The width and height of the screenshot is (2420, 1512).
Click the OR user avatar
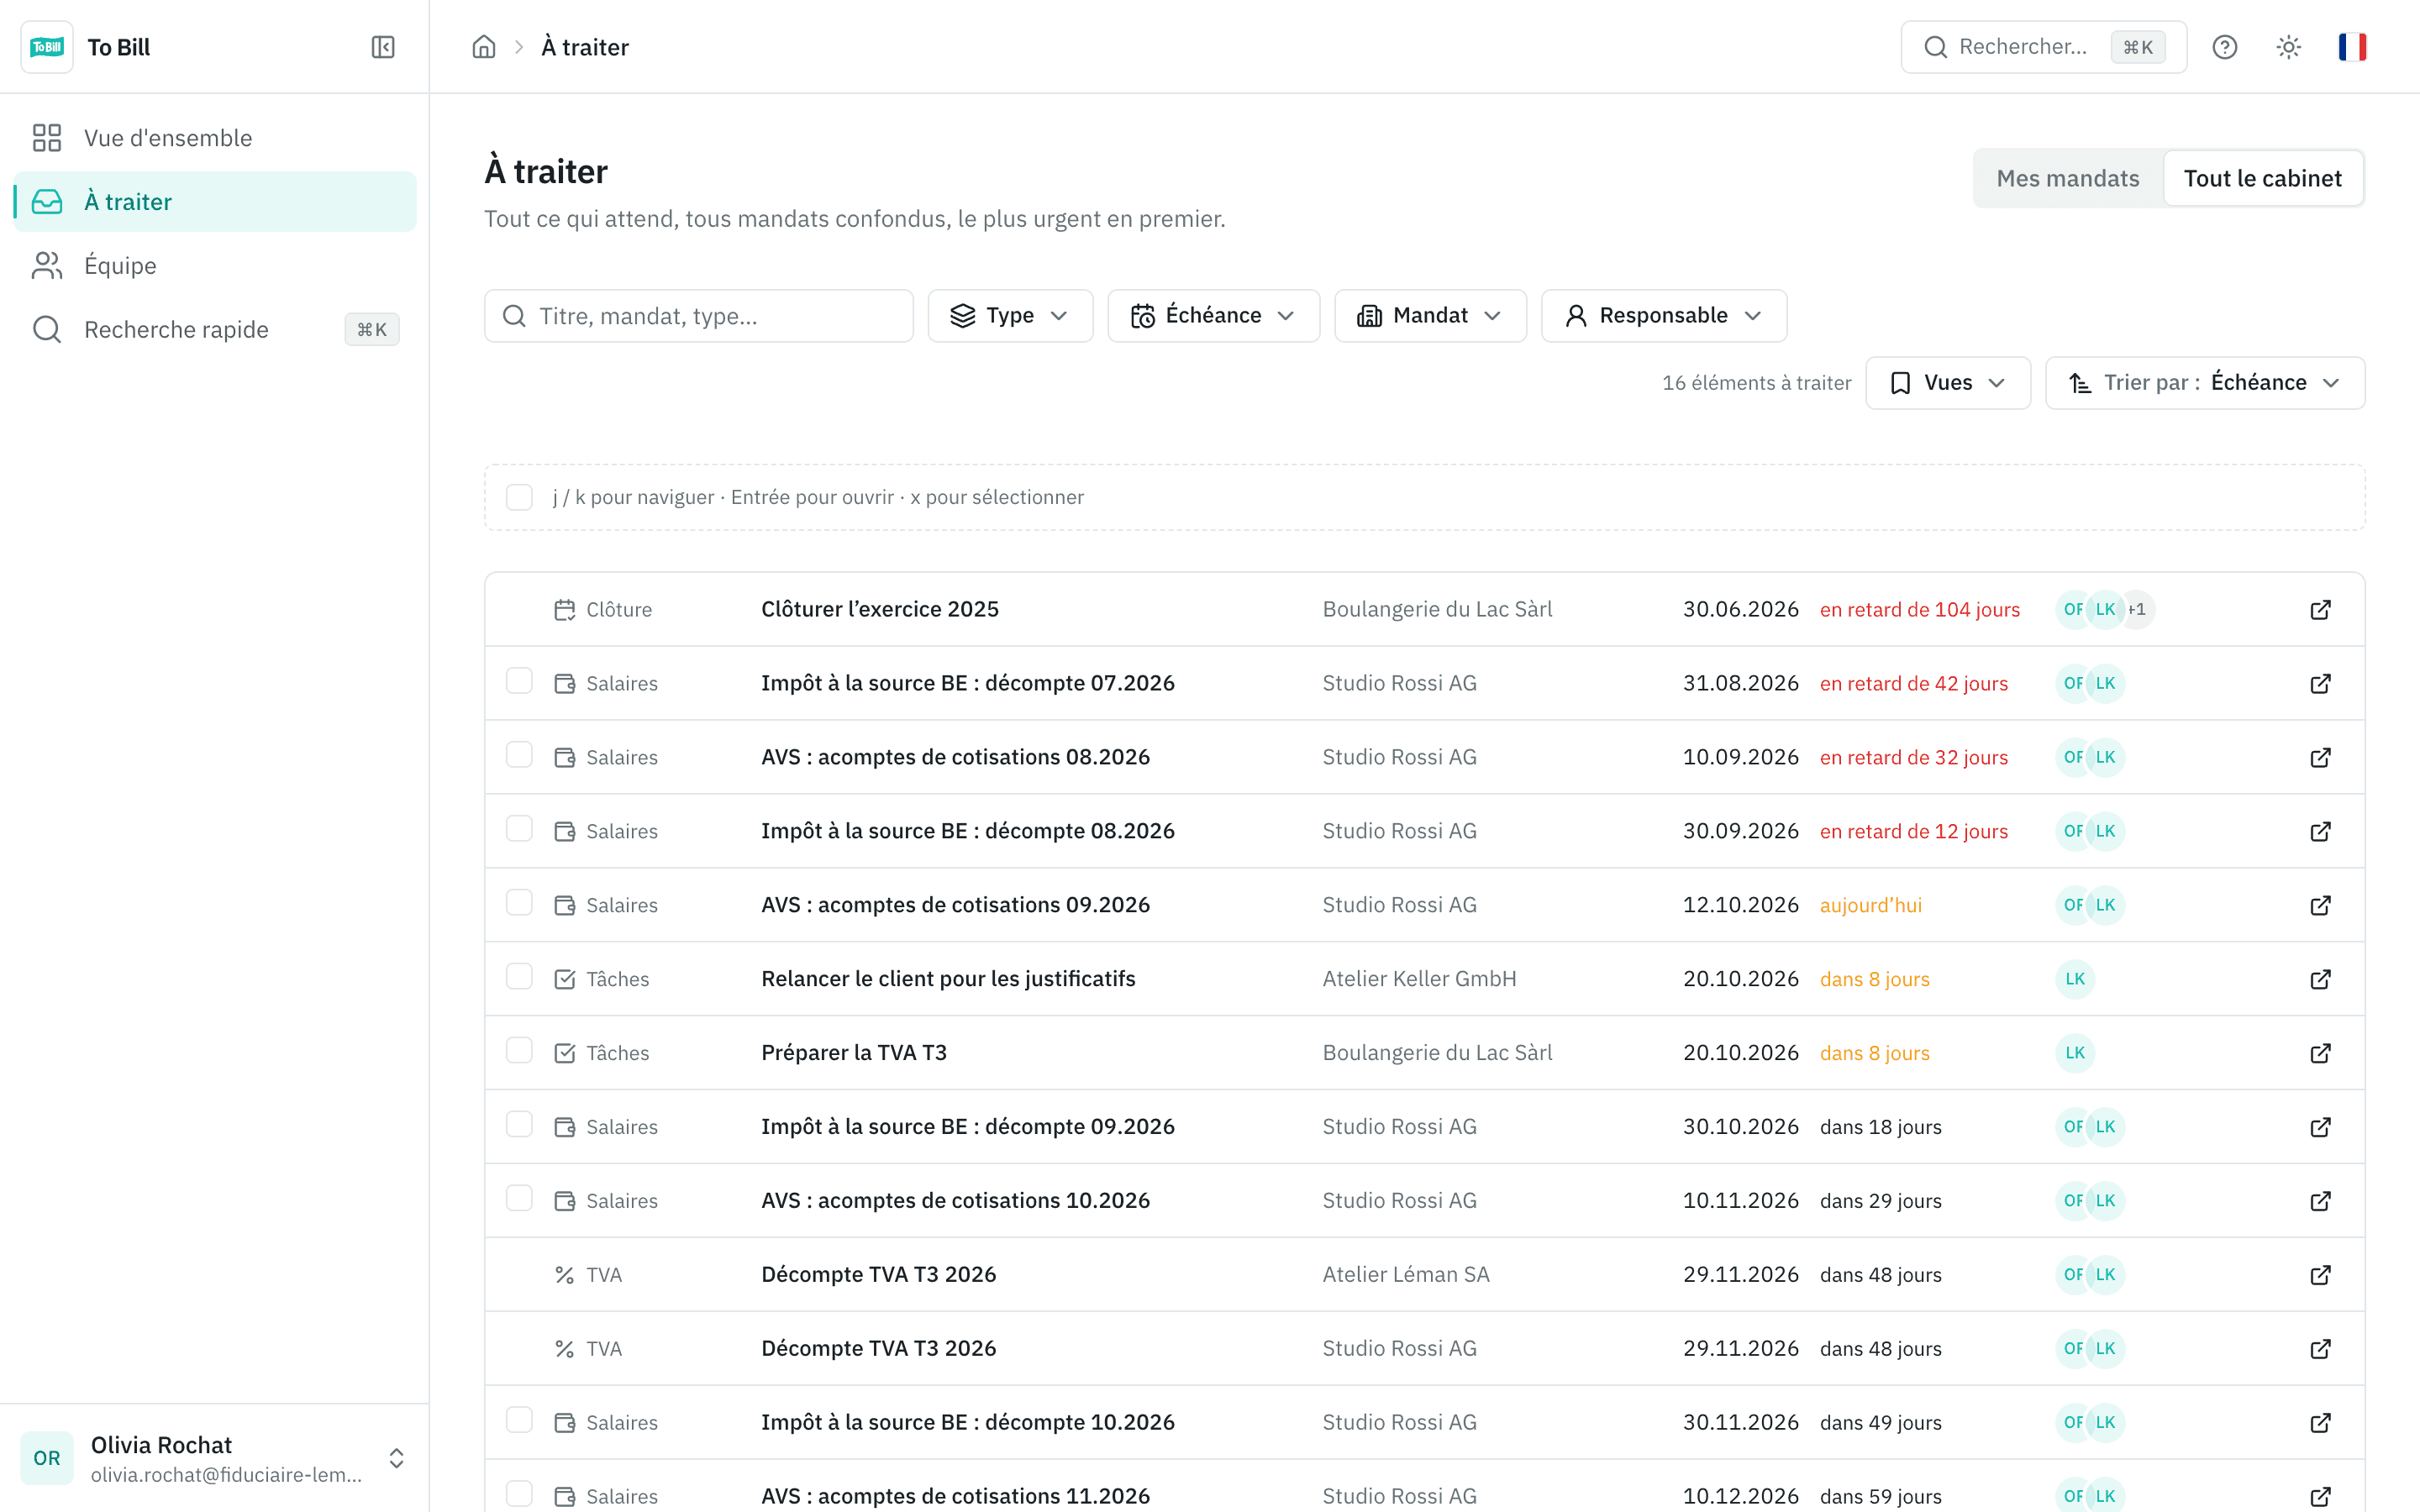coord(47,1458)
